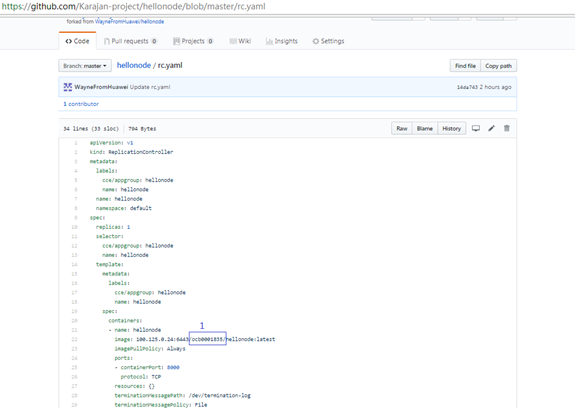Click the WayneFromHuawei avatar icon
The height and width of the screenshot is (416, 575).
click(67, 87)
